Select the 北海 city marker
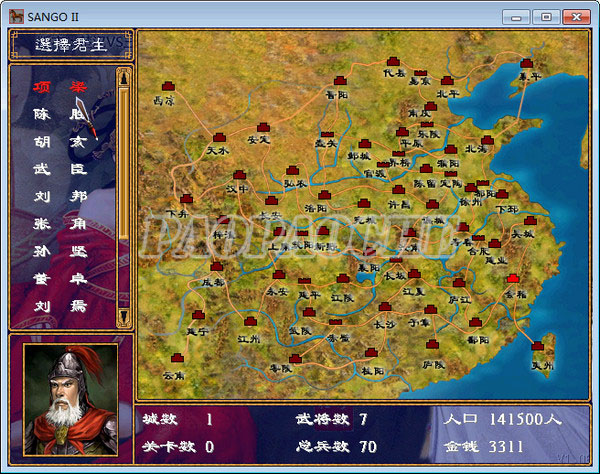The width and height of the screenshot is (600, 474). pyautogui.click(x=487, y=140)
